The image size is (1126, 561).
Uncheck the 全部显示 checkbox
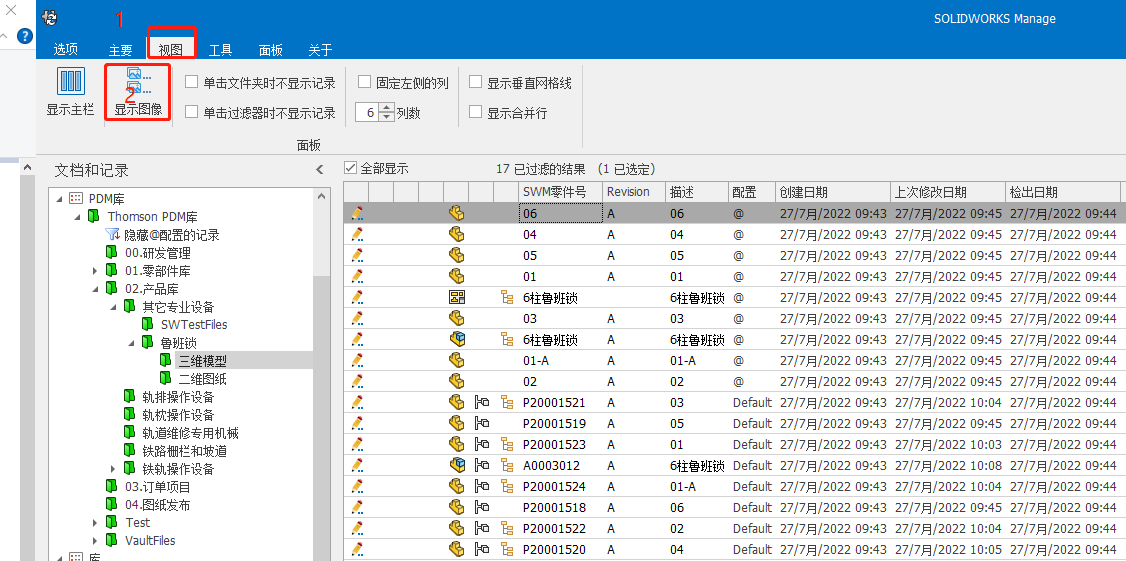click(x=350, y=169)
